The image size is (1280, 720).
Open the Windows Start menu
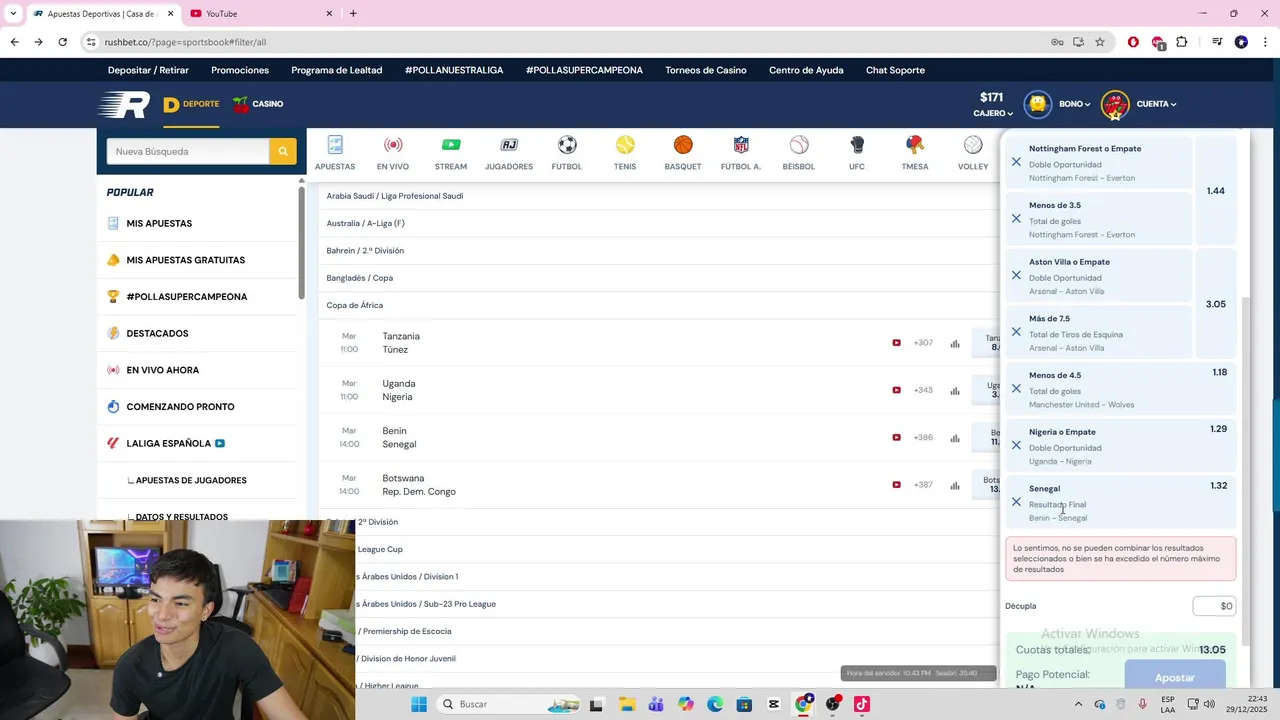[419, 704]
